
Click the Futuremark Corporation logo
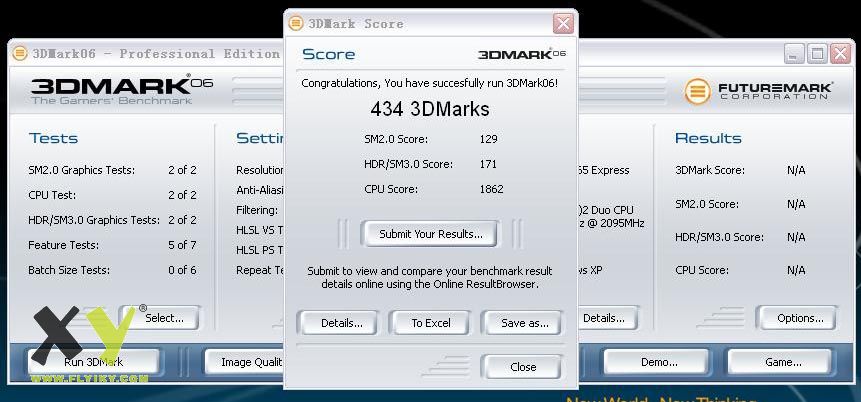pos(759,92)
